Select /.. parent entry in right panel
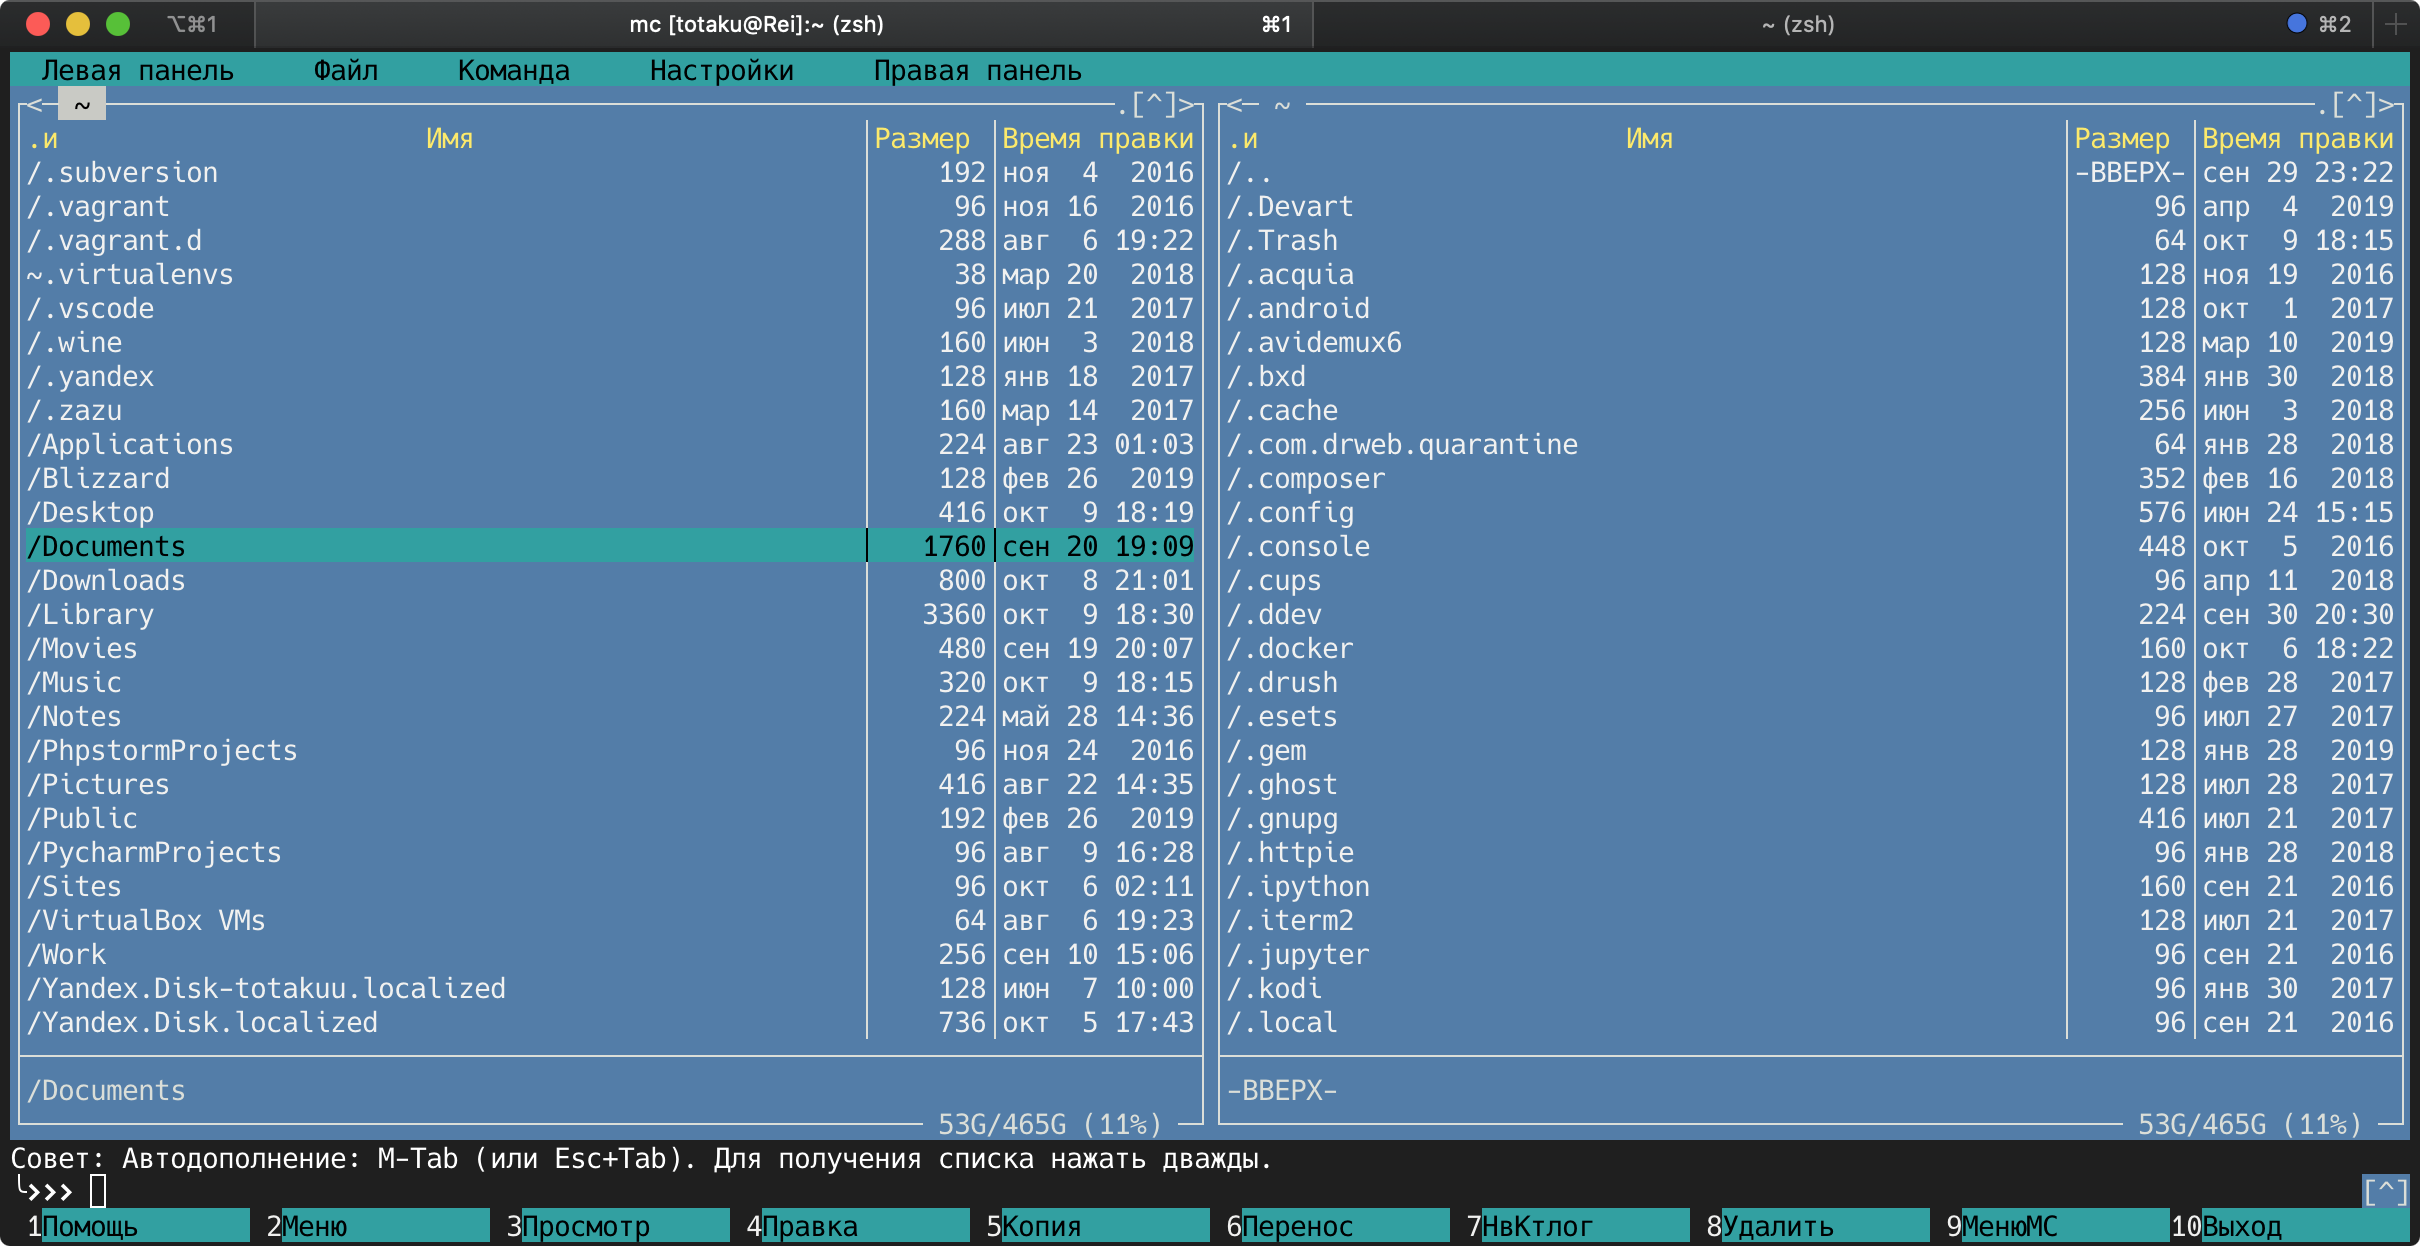The height and width of the screenshot is (1246, 2420). pos(1810,173)
